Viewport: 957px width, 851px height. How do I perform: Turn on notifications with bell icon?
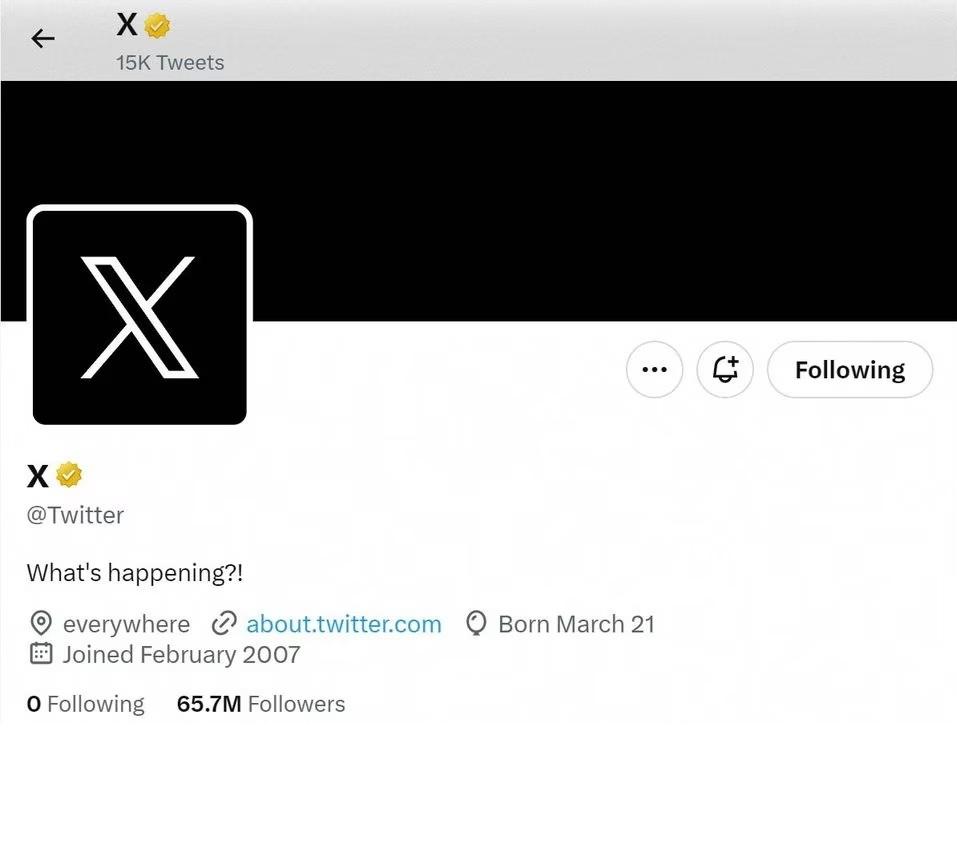(725, 370)
